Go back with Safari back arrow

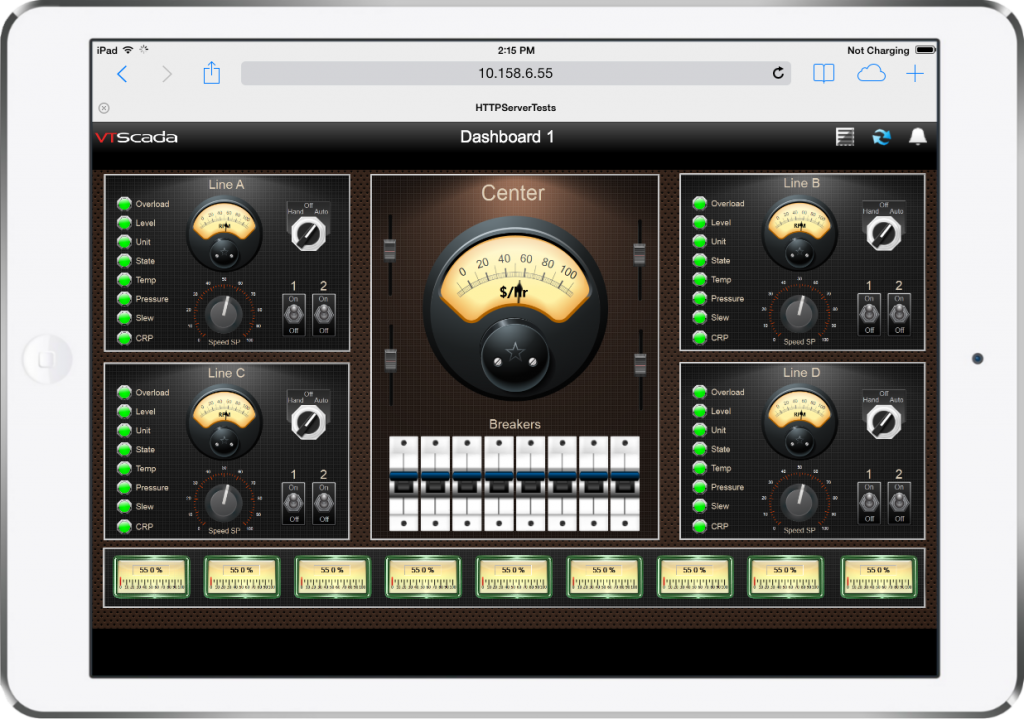coord(122,74)
